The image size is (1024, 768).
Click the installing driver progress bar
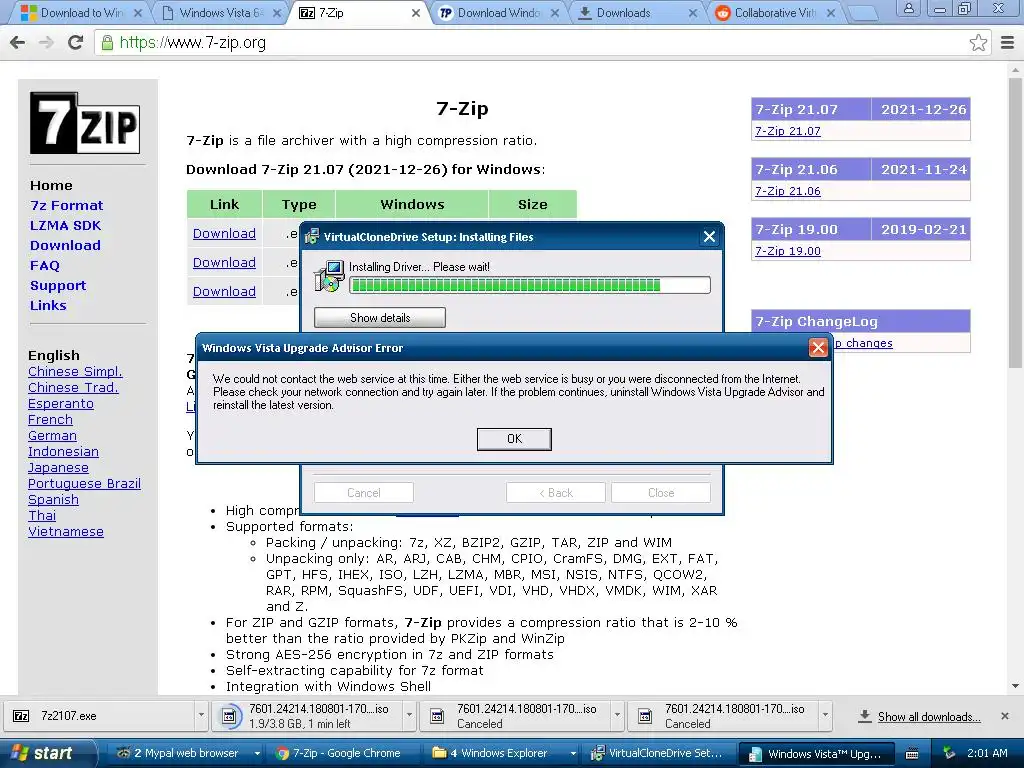[x=530, y=285]
